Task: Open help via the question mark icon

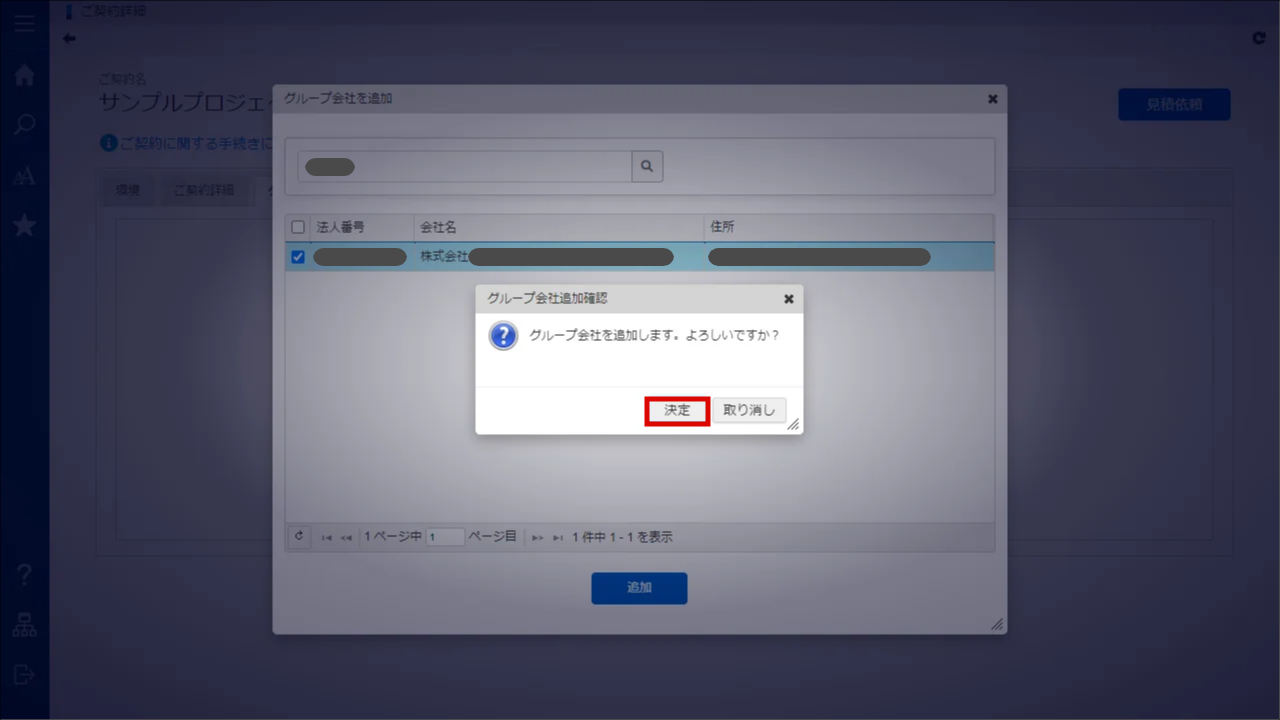Action: 24,575
